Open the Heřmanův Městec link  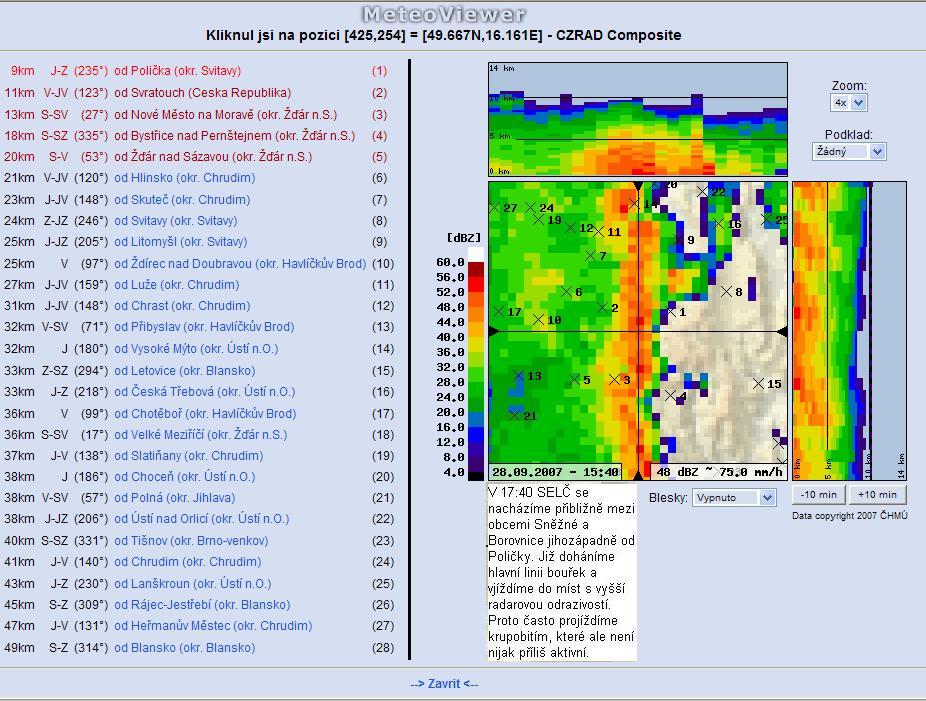click(x=213, y=625)
